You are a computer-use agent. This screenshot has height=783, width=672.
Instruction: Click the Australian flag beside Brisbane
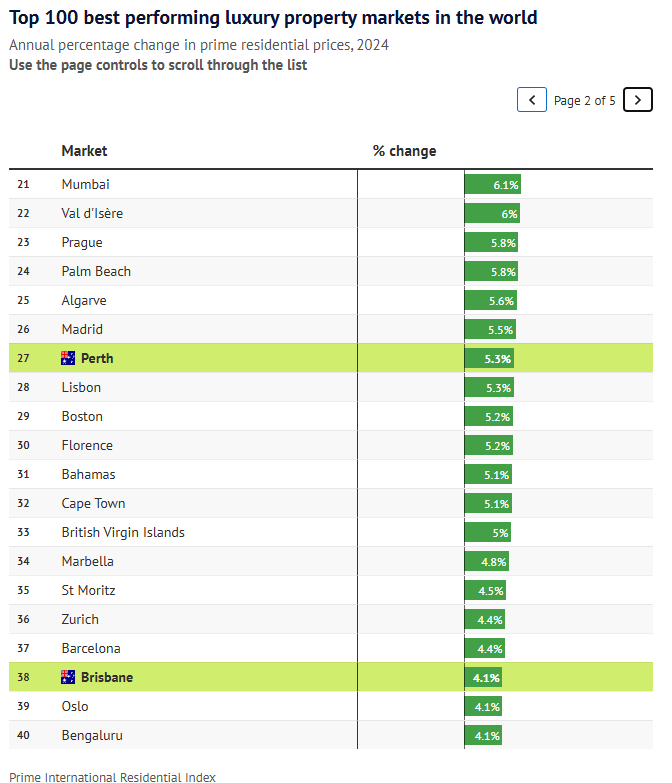pyautogui.click(x=68, y=677)
